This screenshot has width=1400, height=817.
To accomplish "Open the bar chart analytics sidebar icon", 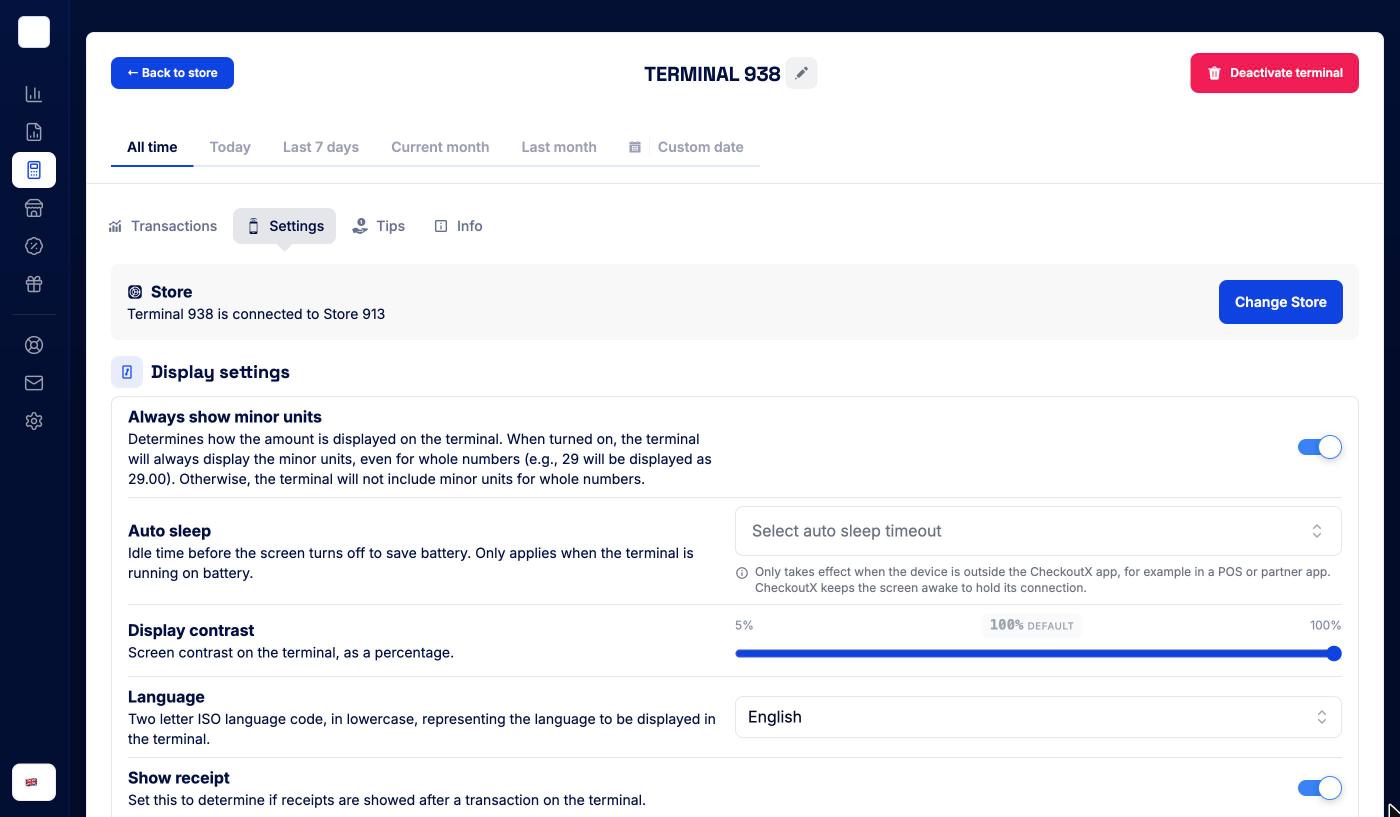I will pyautogui.click(x=34, y=94).
